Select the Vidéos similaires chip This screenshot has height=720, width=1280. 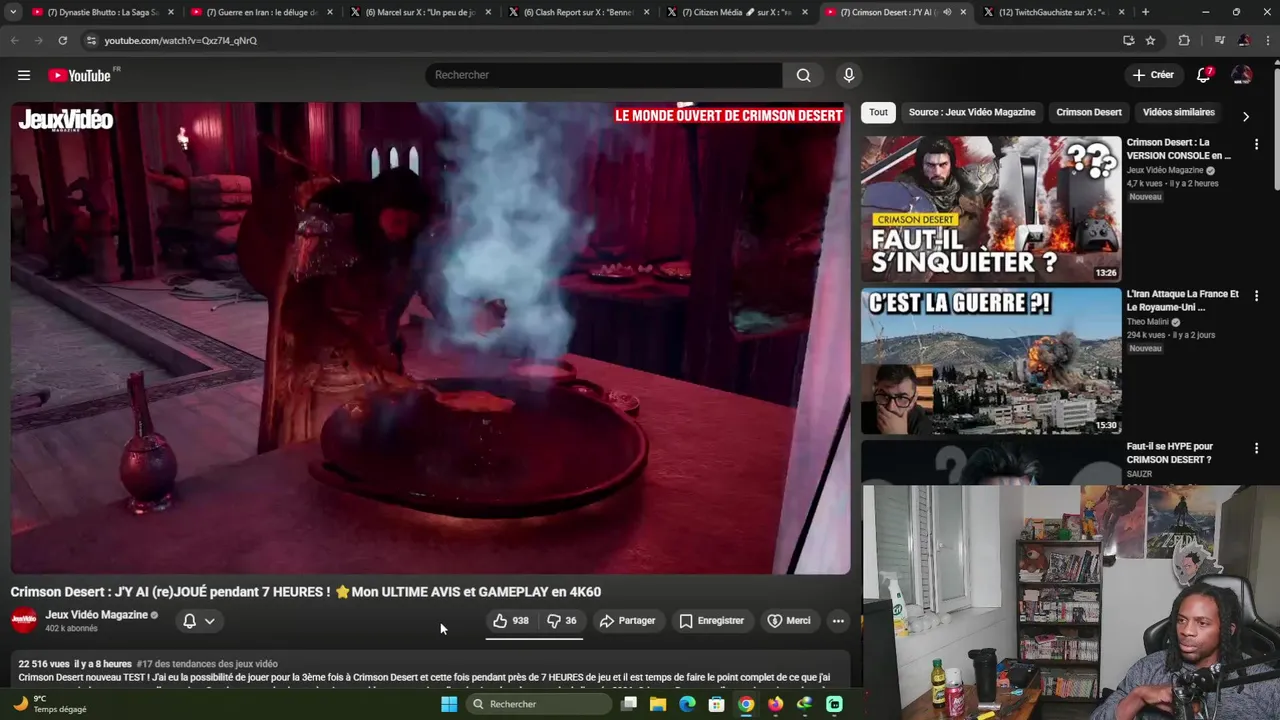(1179, 112)
